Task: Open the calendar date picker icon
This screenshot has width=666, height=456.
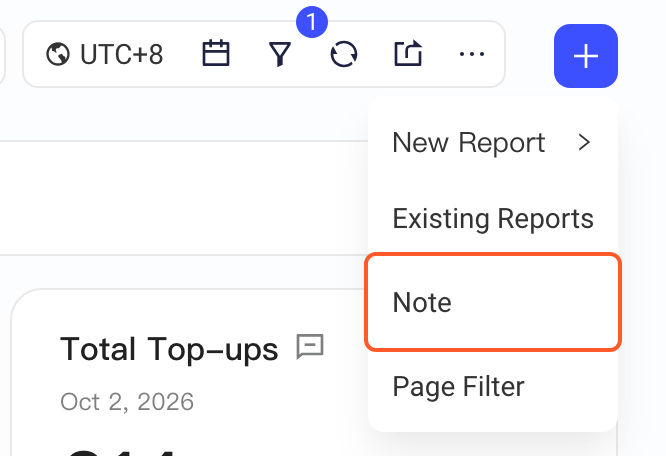Action: [216, 53]
